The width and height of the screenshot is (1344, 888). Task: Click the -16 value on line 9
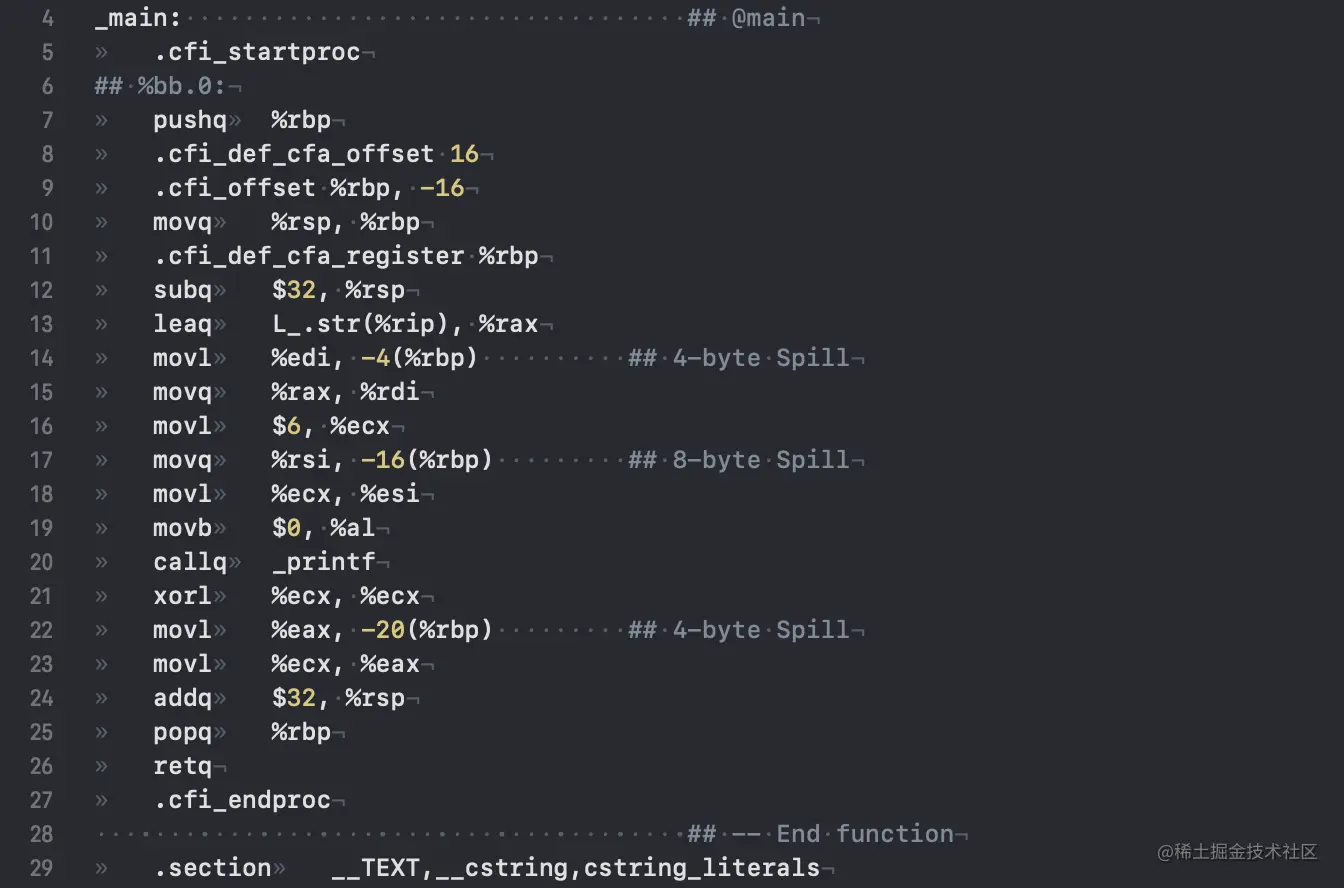pos(441,188)
